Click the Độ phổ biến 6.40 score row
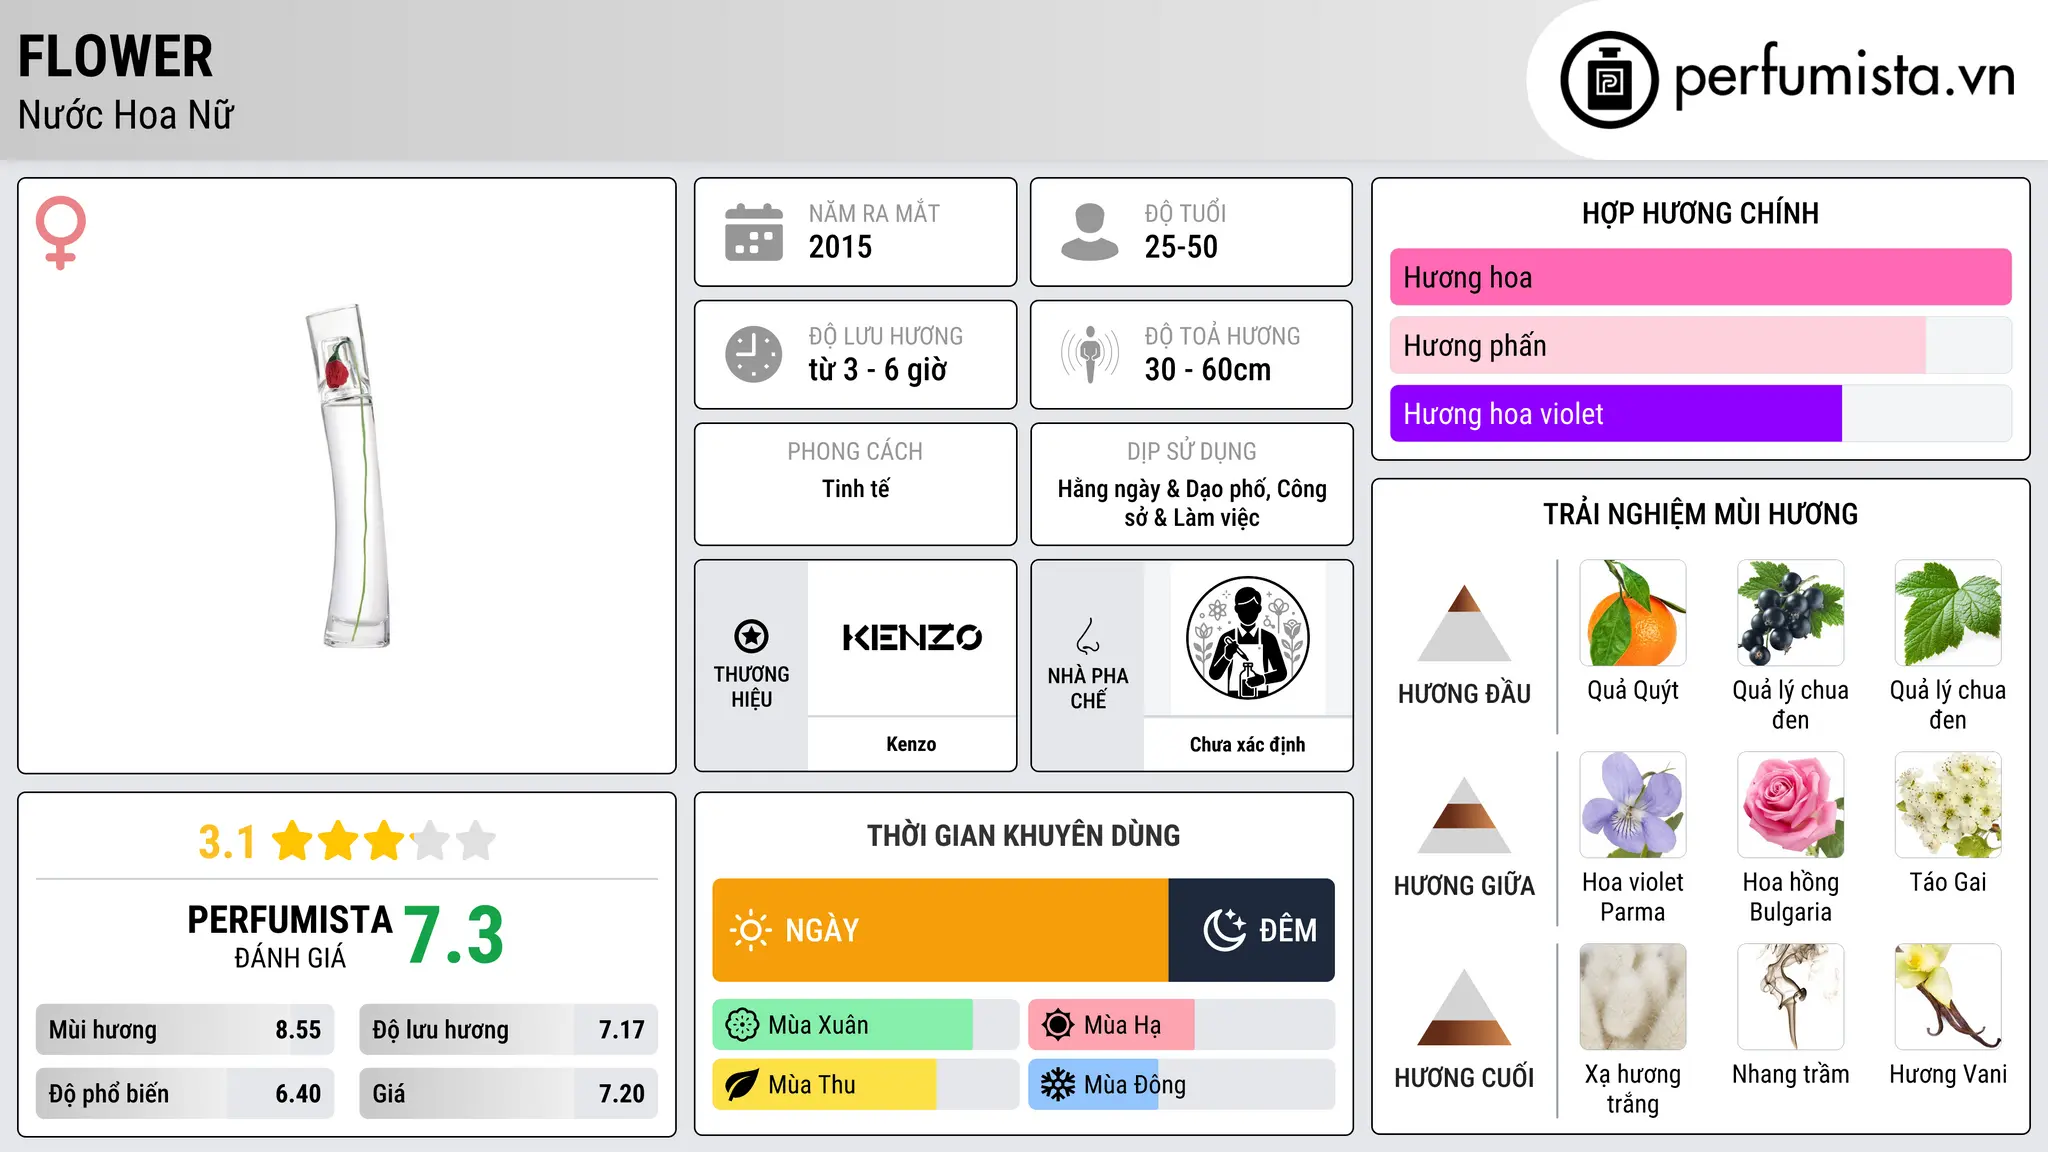The image size is (2048, 1152). [x=185, y=1094]
